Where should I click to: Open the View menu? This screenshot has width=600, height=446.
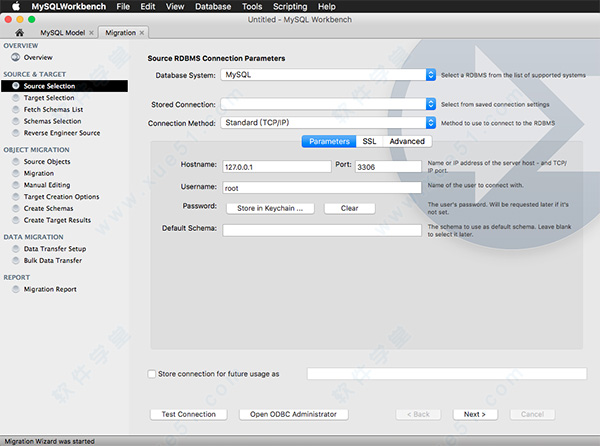[x=175, y=7]
